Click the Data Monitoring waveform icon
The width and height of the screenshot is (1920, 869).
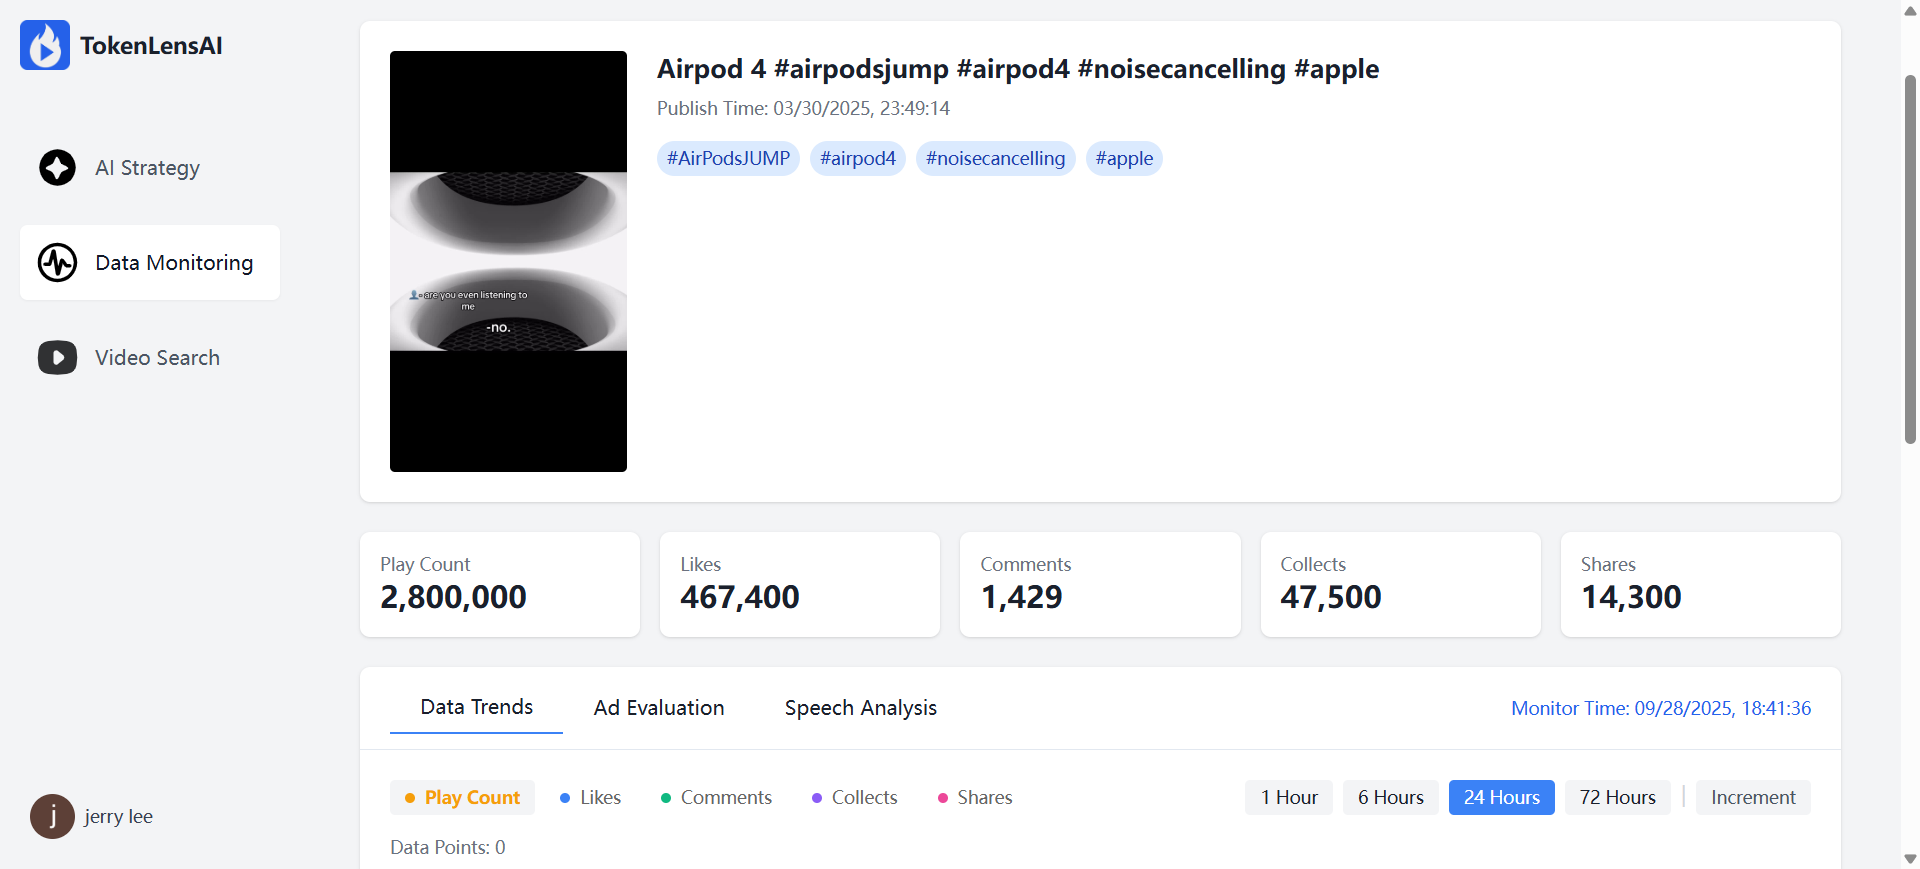click(x=57, y=262)
